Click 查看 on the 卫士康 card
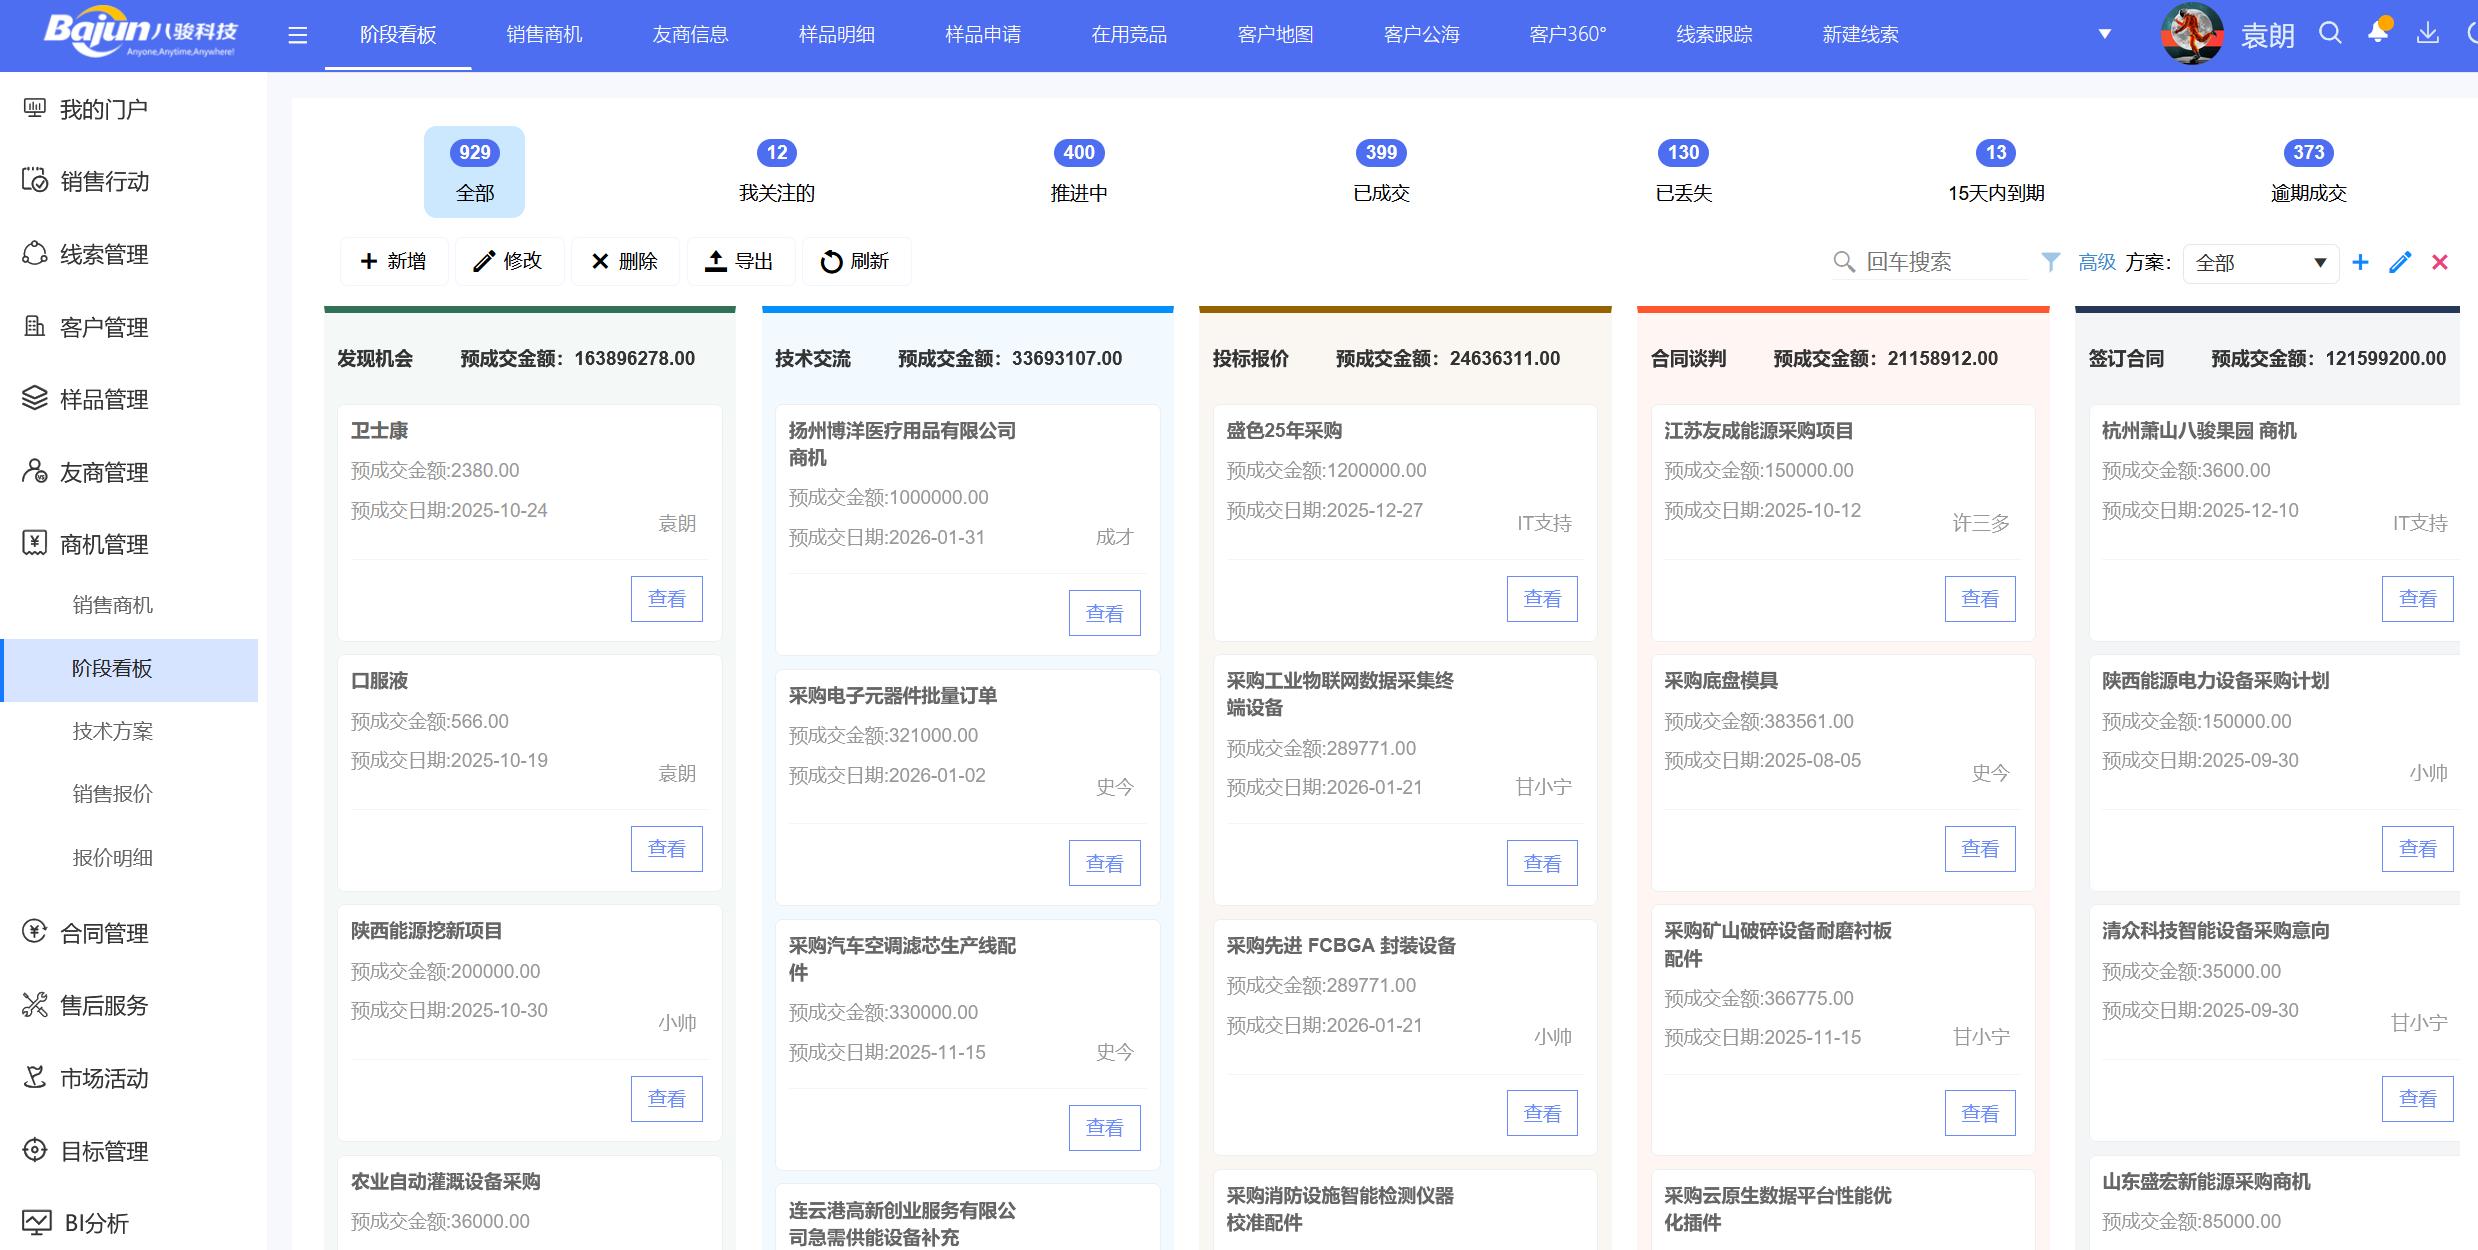Image resolution: width=2478 pixels, height=1250 pixels. (666, 599)
